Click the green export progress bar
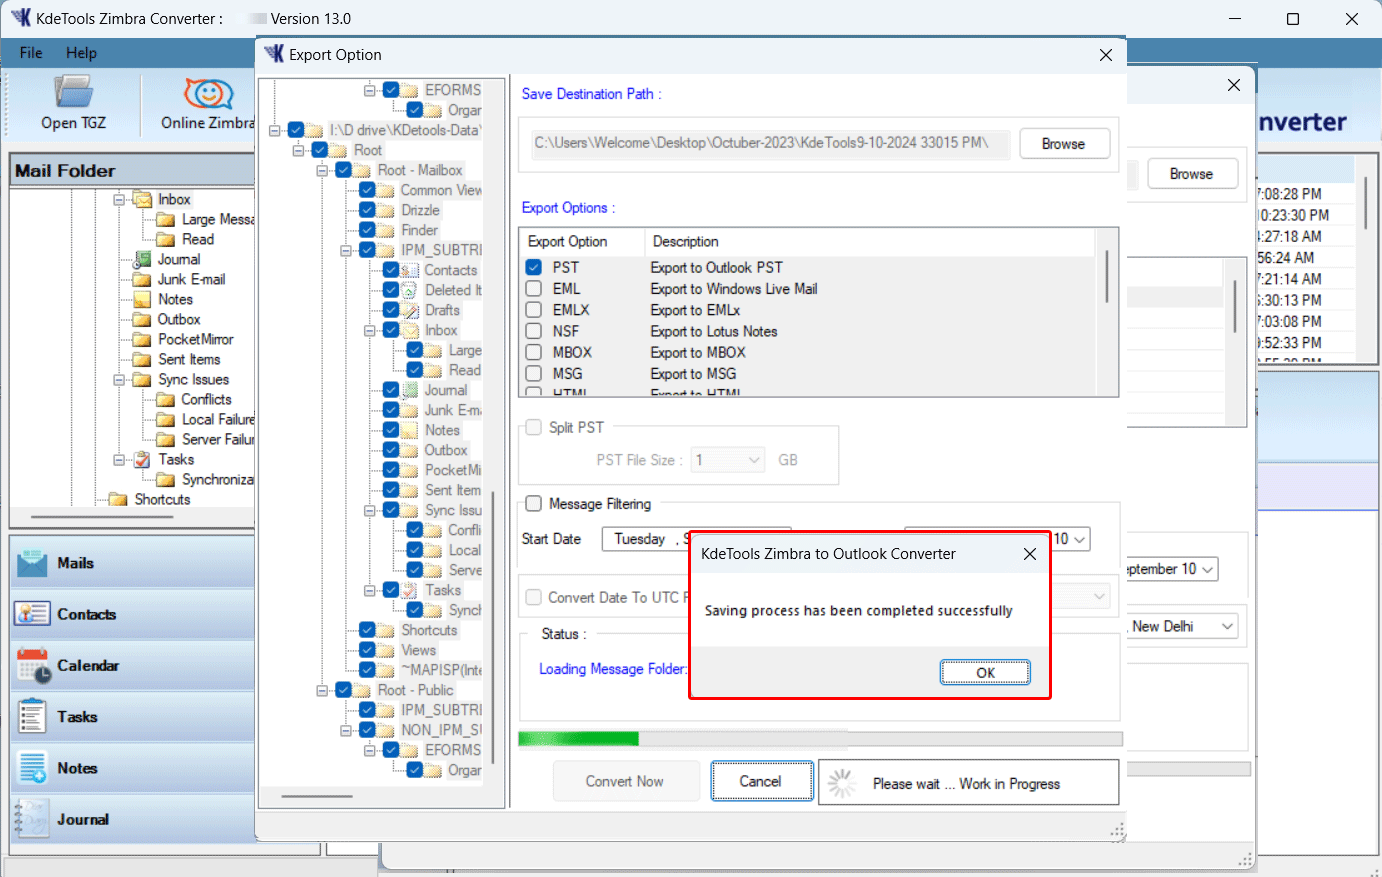Viewport: 1382px width, 877px height. click(578, 738)
